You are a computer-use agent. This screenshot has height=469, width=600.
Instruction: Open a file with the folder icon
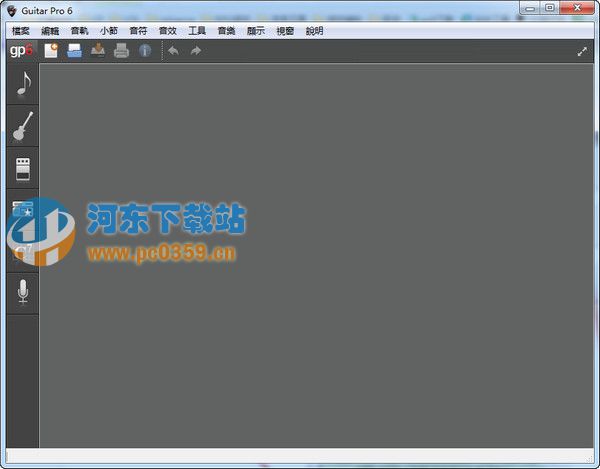click(74, 50)
